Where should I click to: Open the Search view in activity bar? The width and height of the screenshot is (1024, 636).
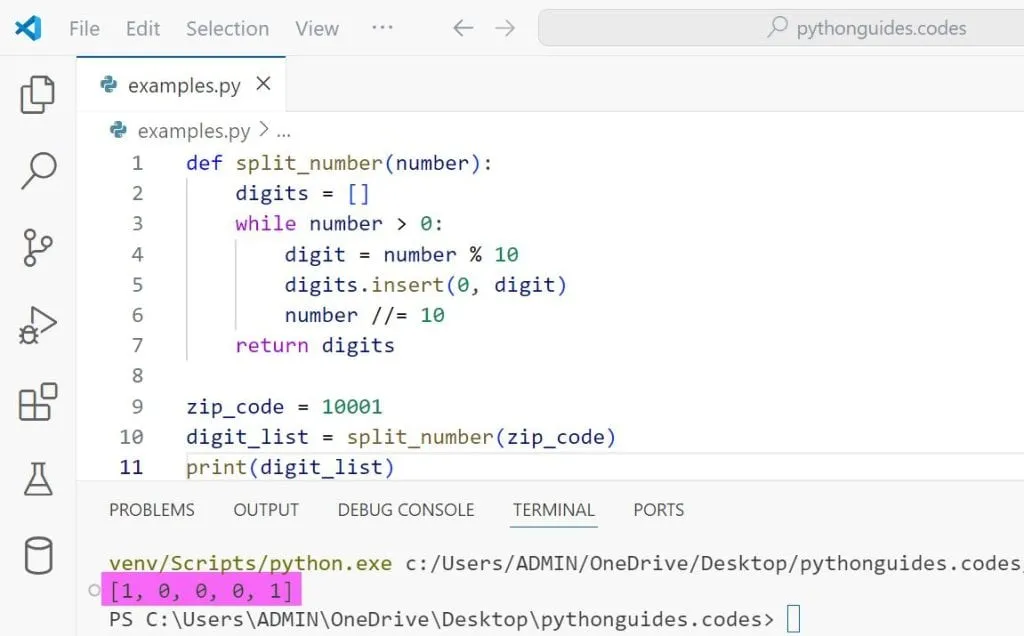38,171
